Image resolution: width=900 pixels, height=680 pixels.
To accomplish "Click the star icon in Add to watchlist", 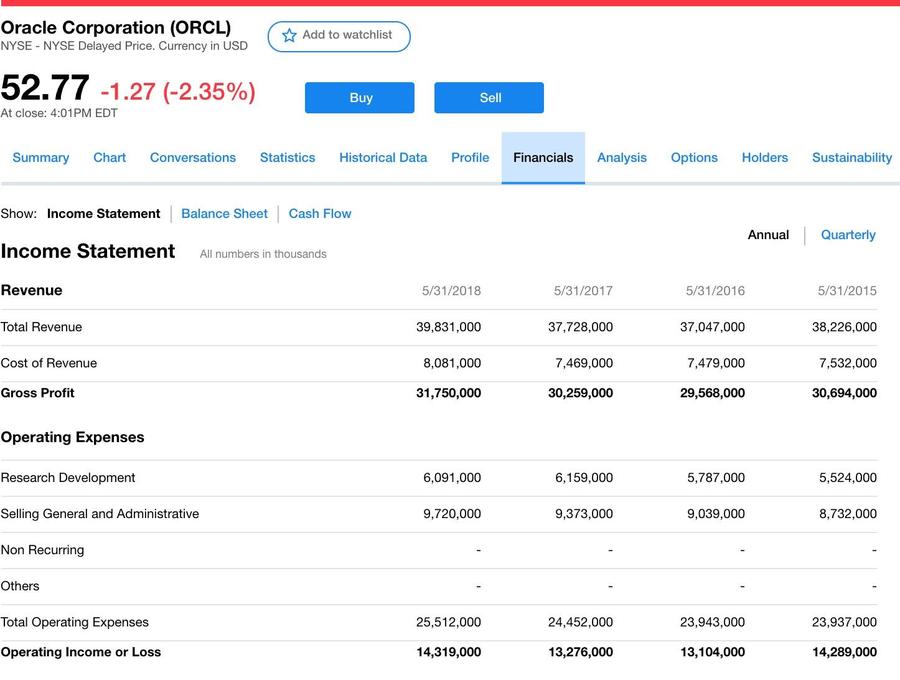I will click(x=289, y=36).
